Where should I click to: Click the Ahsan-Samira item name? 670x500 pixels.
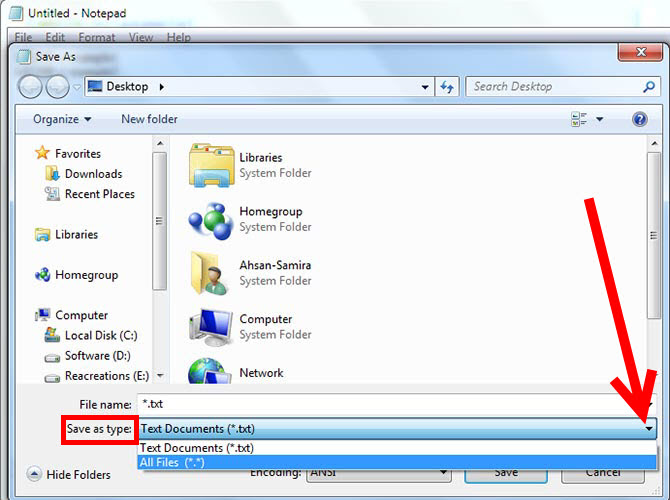pos(275,265)
